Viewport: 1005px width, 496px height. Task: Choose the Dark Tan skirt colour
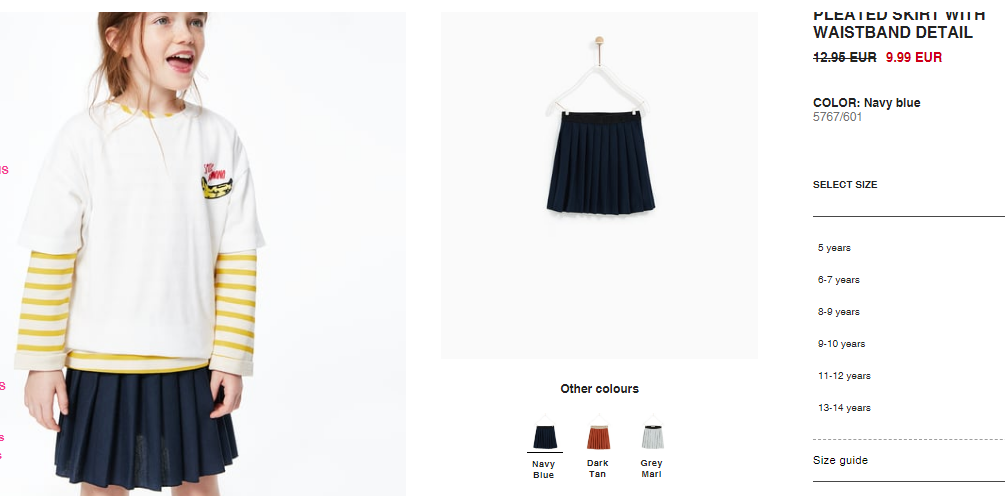598,434
